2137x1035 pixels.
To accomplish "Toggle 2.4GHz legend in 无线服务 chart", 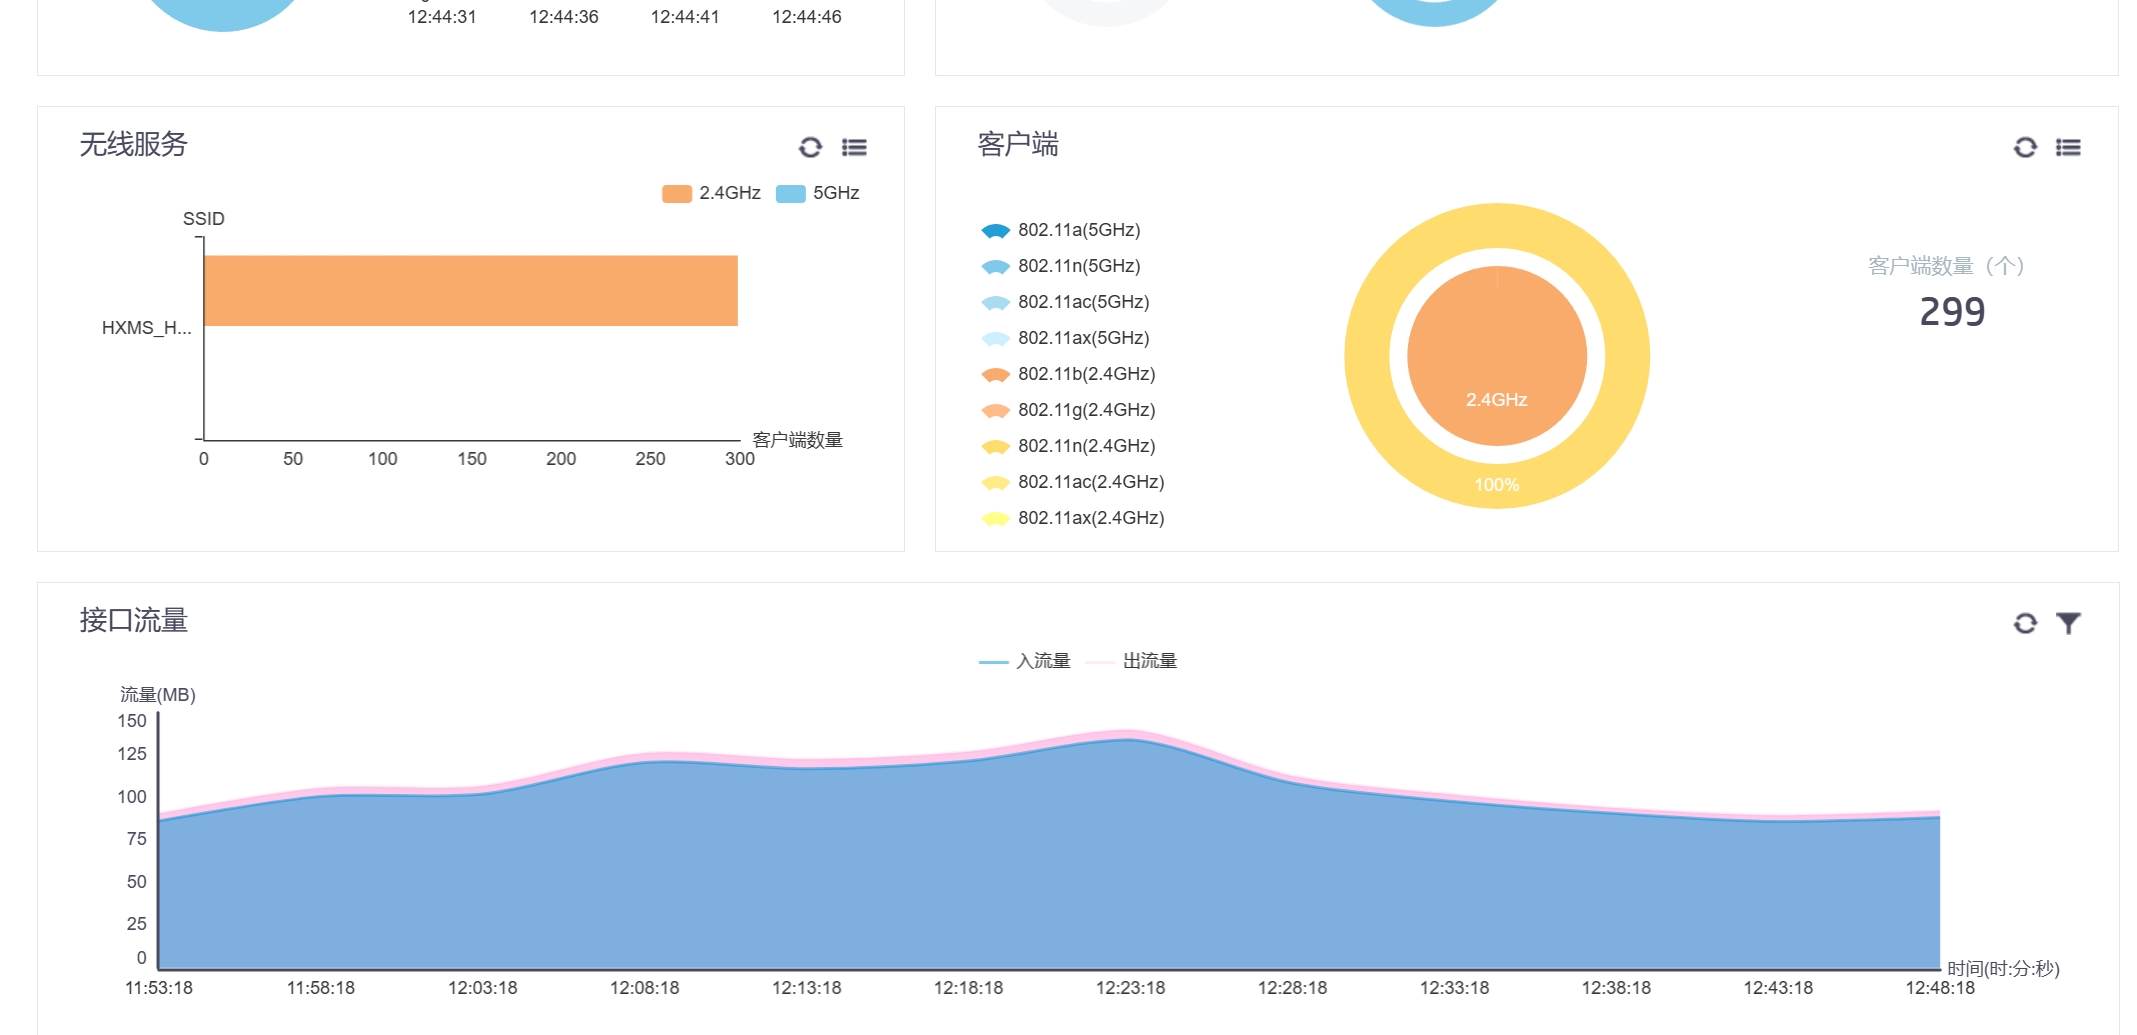I will coord(711,193).
